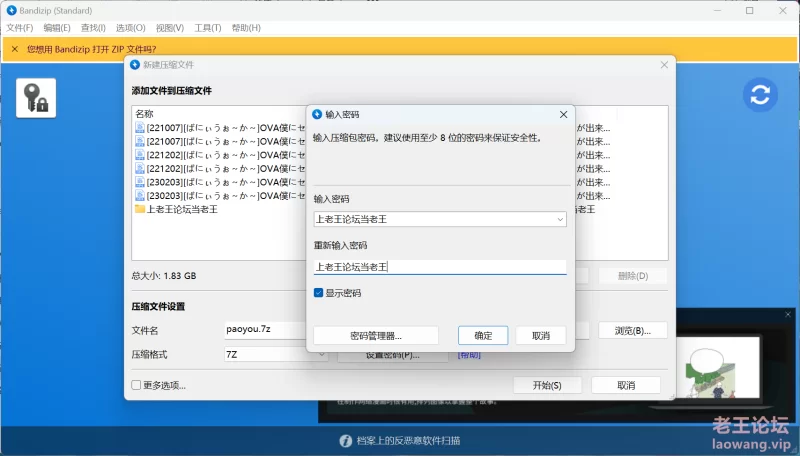The height and width of the screenshot is (456, 800).
Task: Close the 输入密码 dialog
Action: pyautogui.click(x=563, y=114)
